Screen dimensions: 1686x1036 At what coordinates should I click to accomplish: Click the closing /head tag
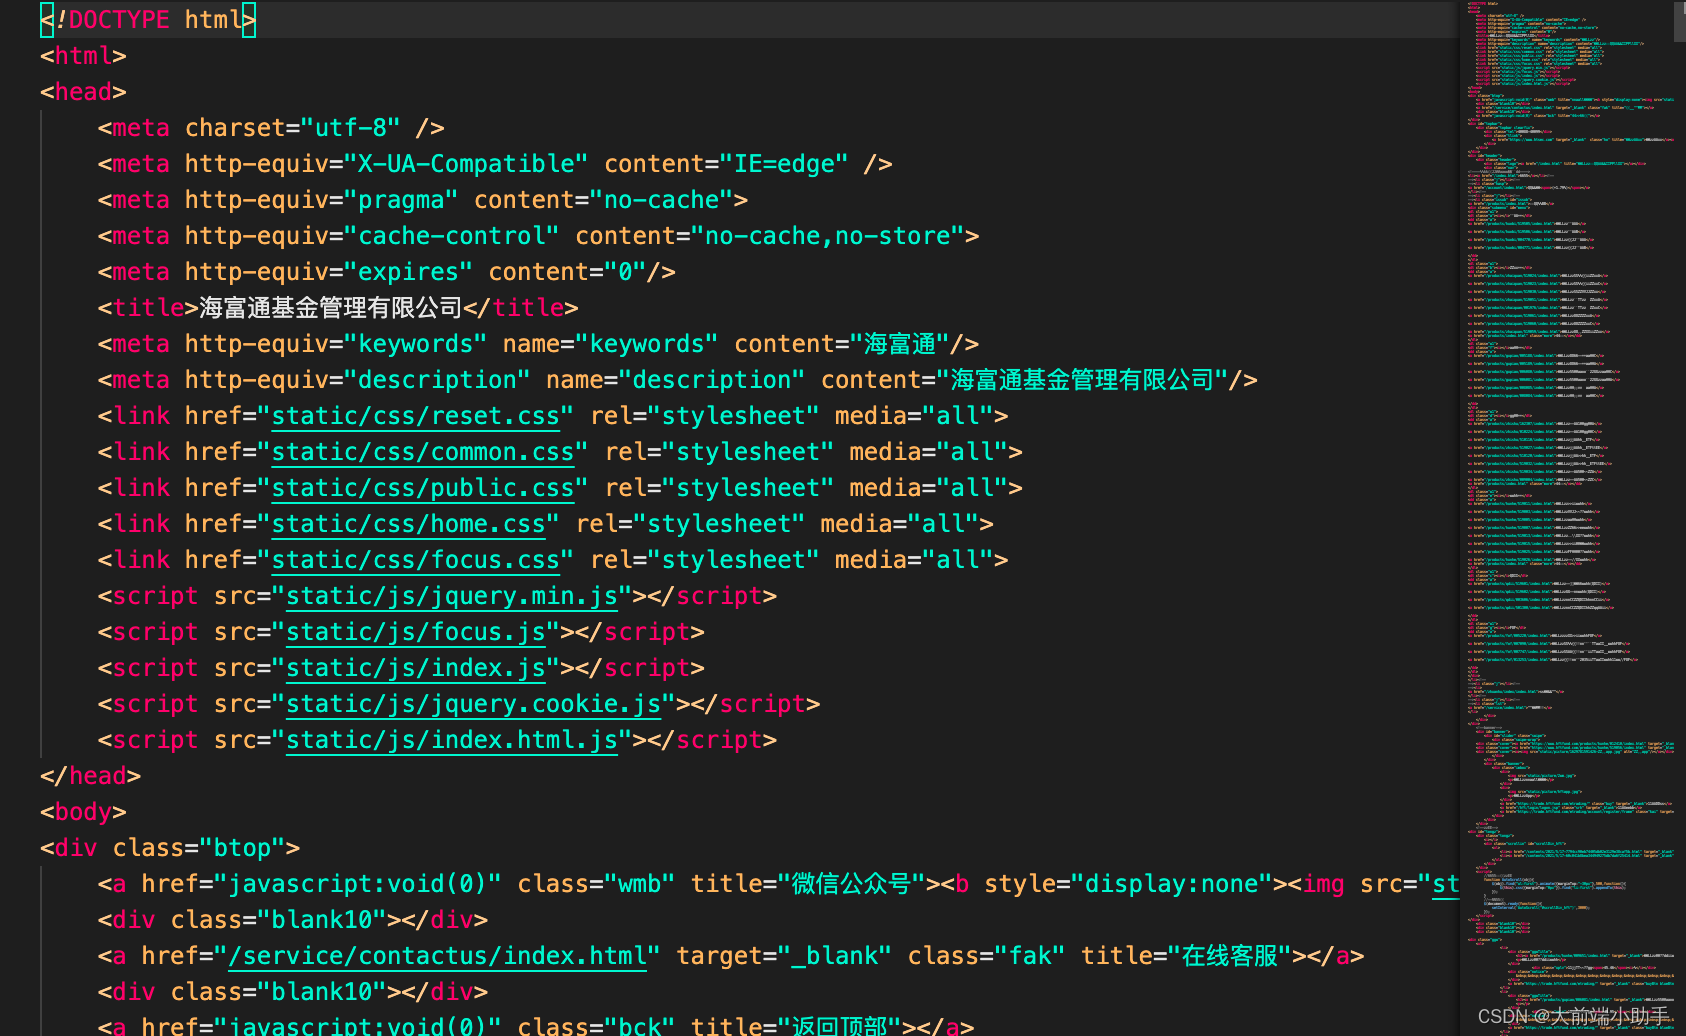click(x=90, y=776)
